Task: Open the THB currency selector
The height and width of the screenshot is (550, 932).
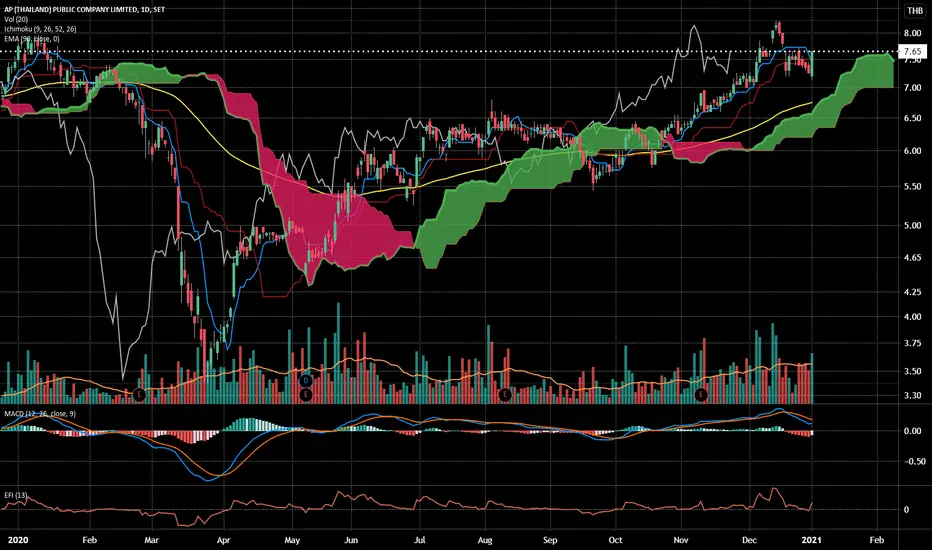Action: 914,11
